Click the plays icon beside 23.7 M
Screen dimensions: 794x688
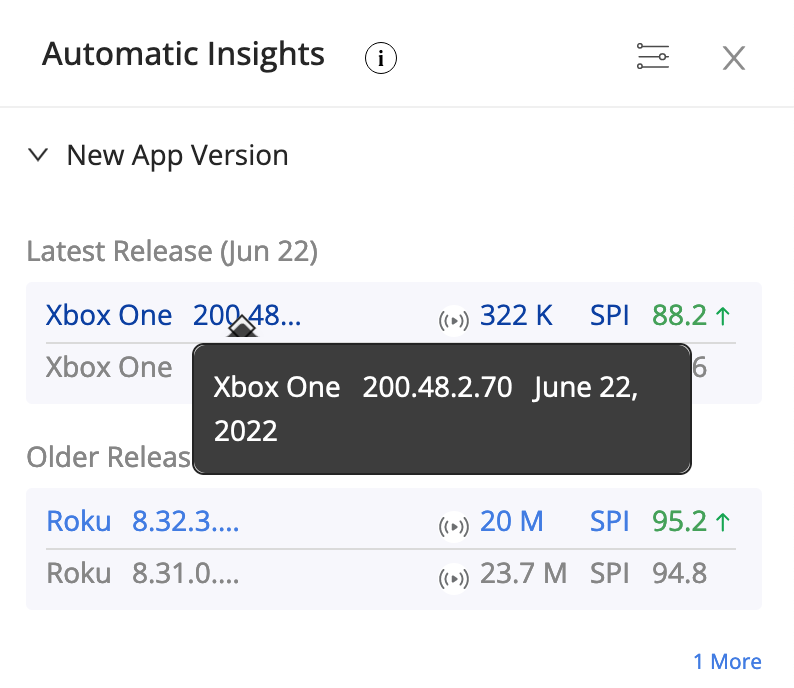(454, 577)
